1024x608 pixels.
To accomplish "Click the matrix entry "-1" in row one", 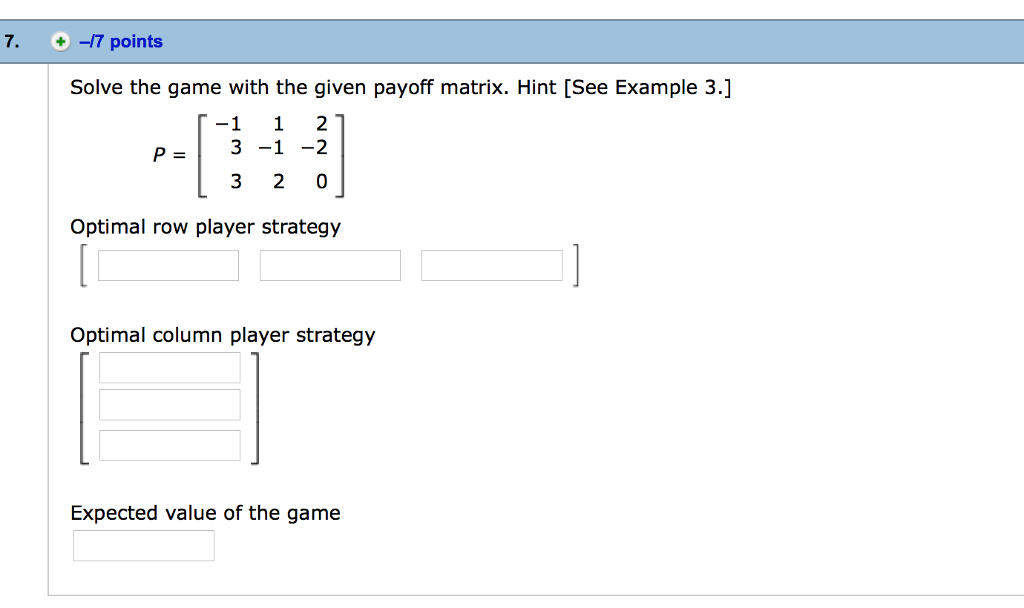I will click(226, 124).
